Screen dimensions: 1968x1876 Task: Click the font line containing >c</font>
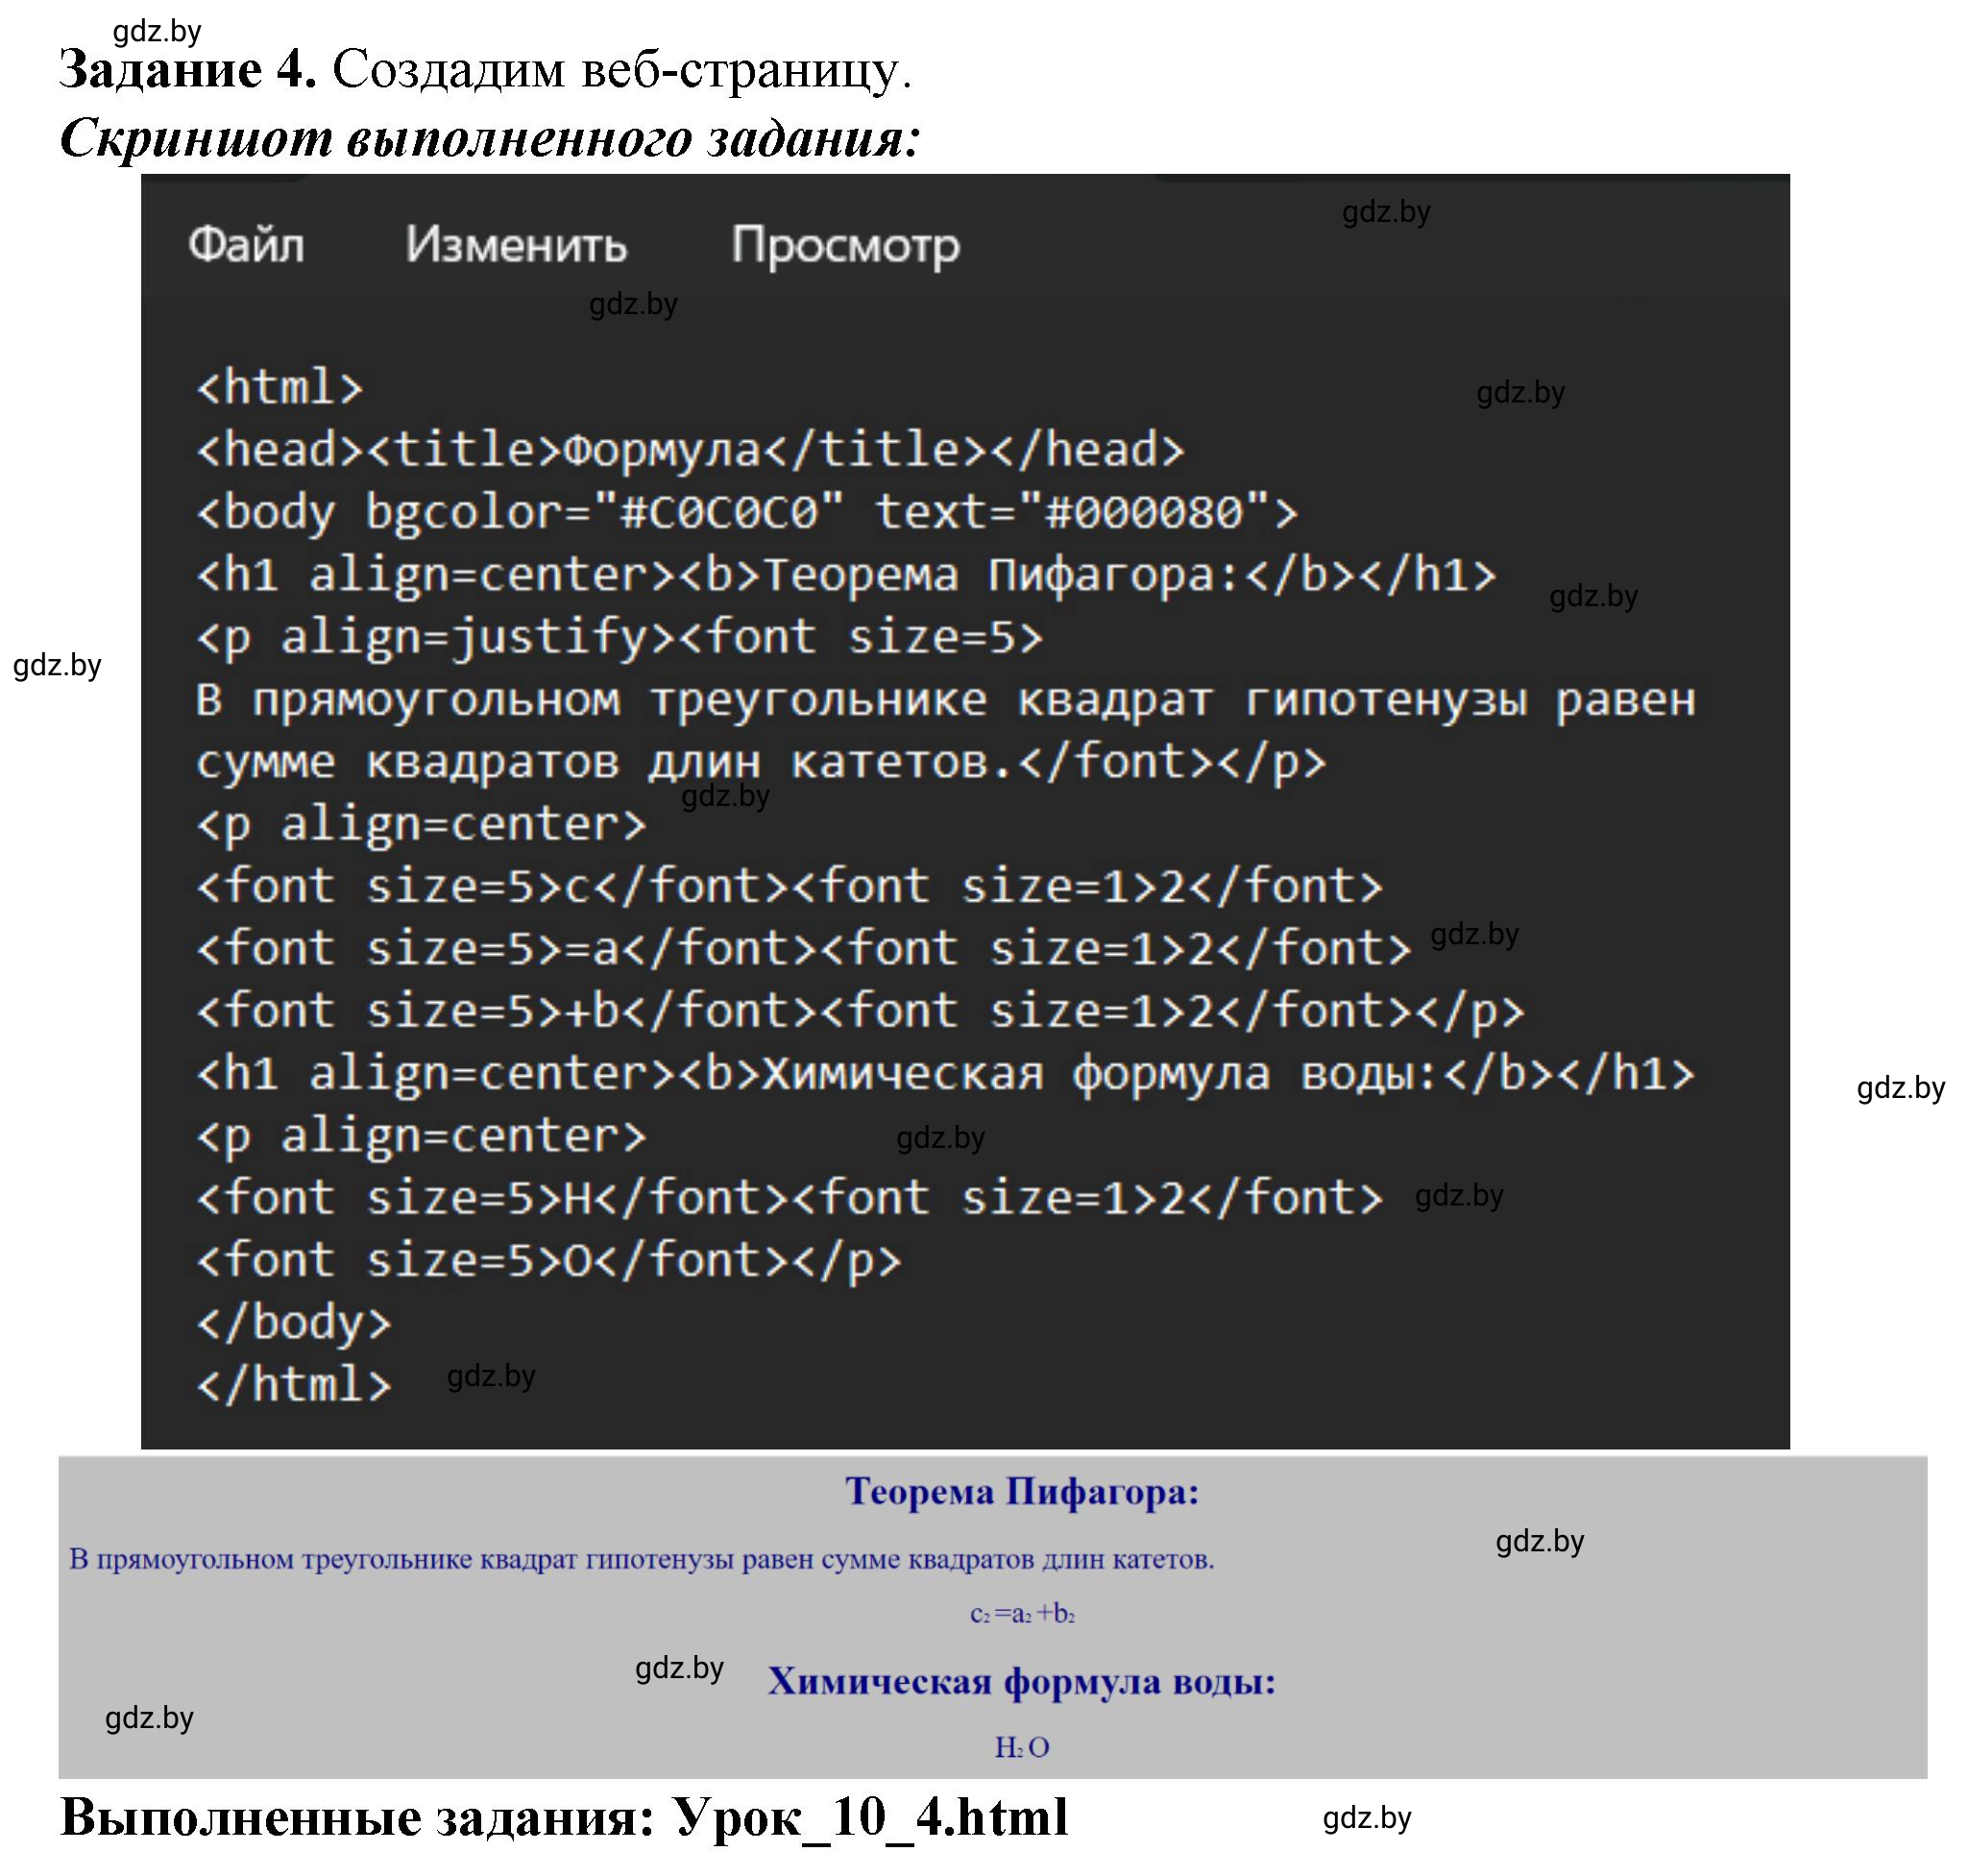coord(789,887)
